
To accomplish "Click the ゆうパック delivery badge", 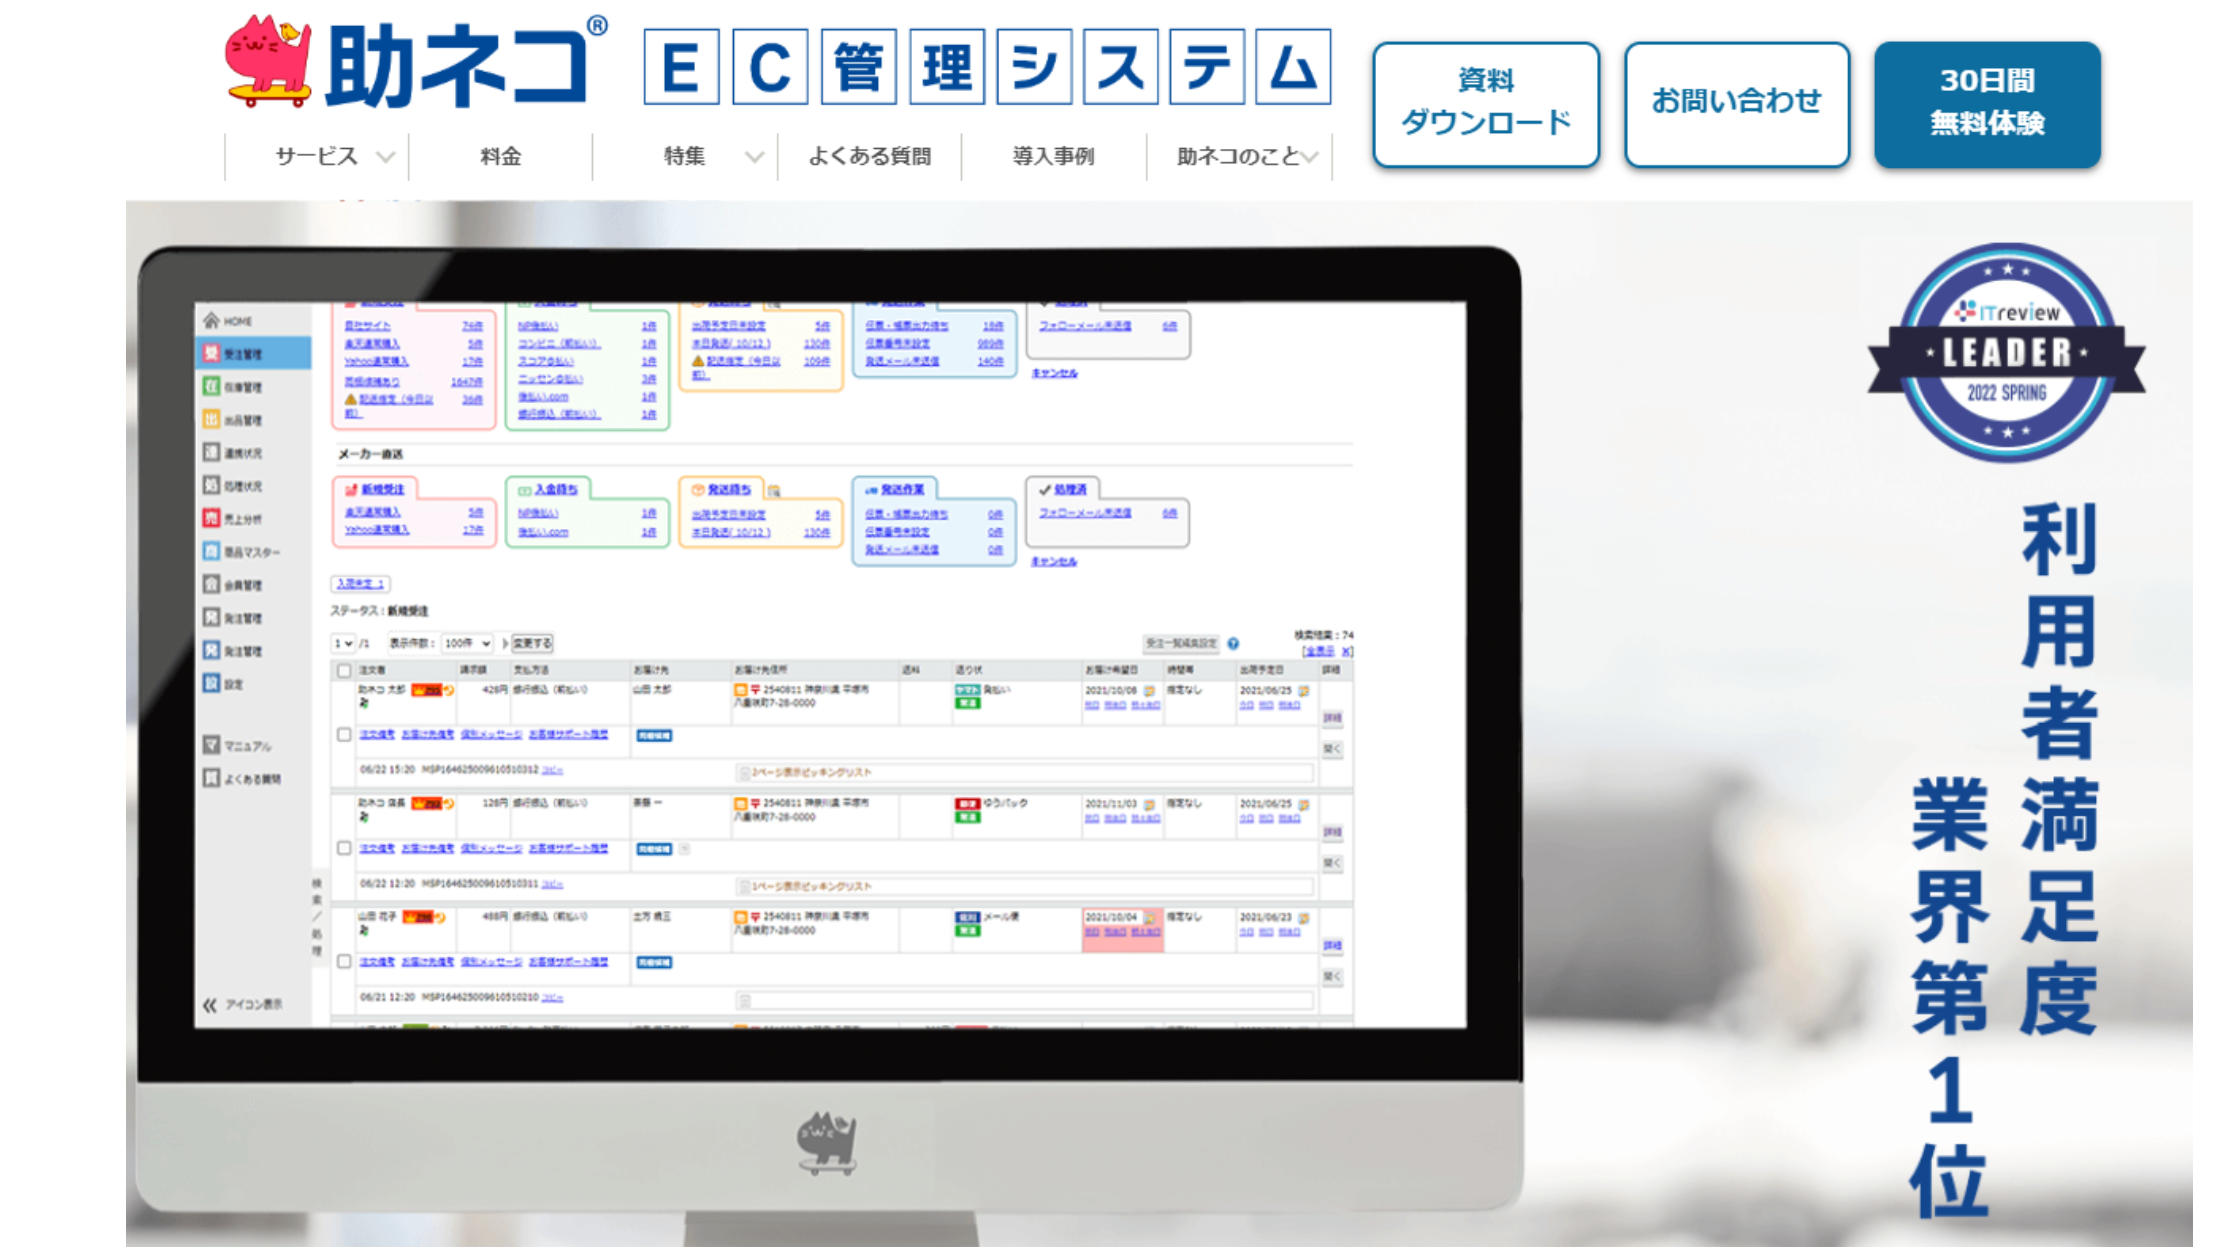I will [x=967, y=803].
